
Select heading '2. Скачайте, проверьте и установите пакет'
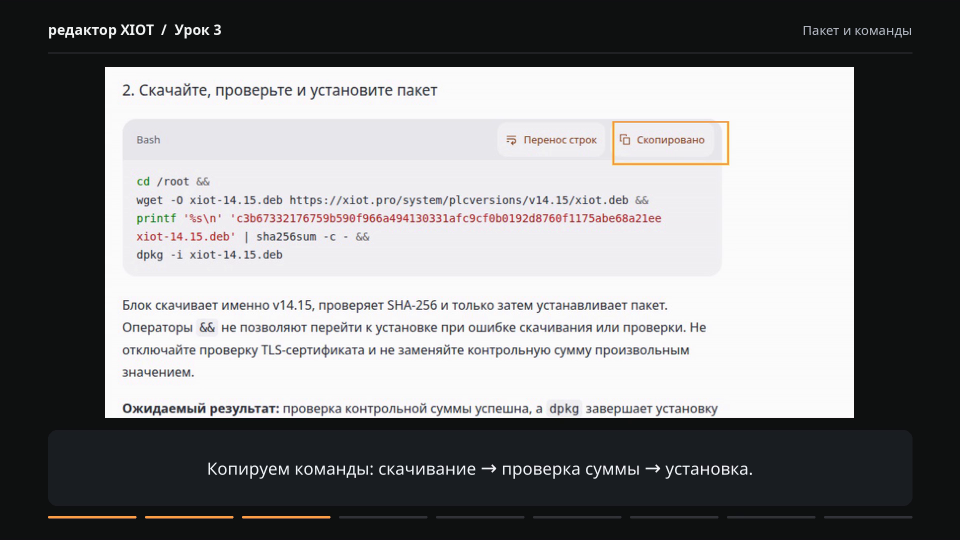pos(280,90)
